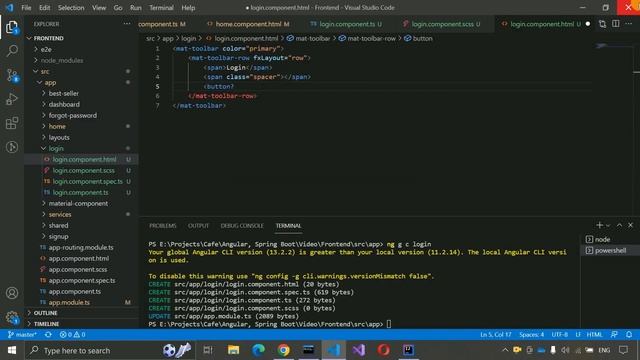Open the Go menu
This screenshot has height=360, width=640.
point(118,8)
